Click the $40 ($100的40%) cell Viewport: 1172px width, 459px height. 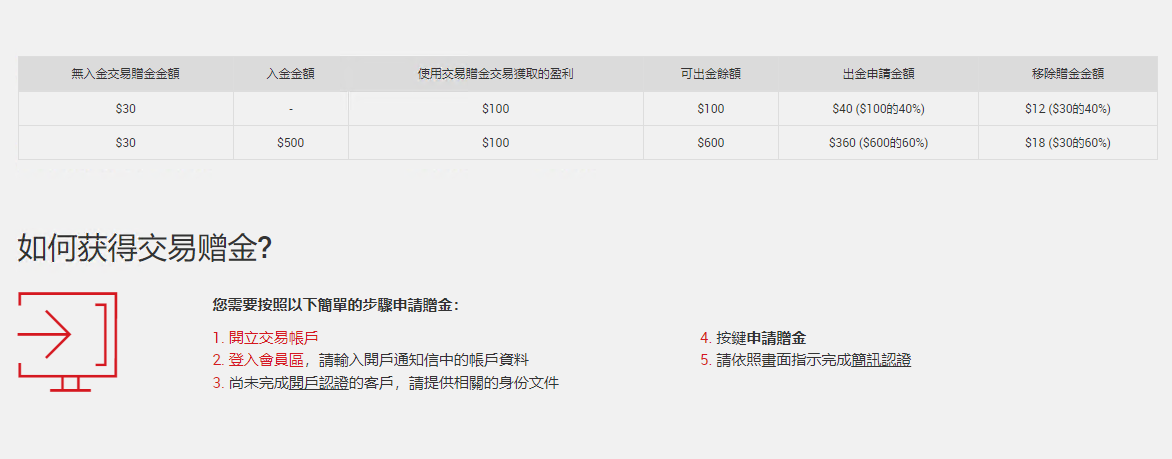(878, 109)
